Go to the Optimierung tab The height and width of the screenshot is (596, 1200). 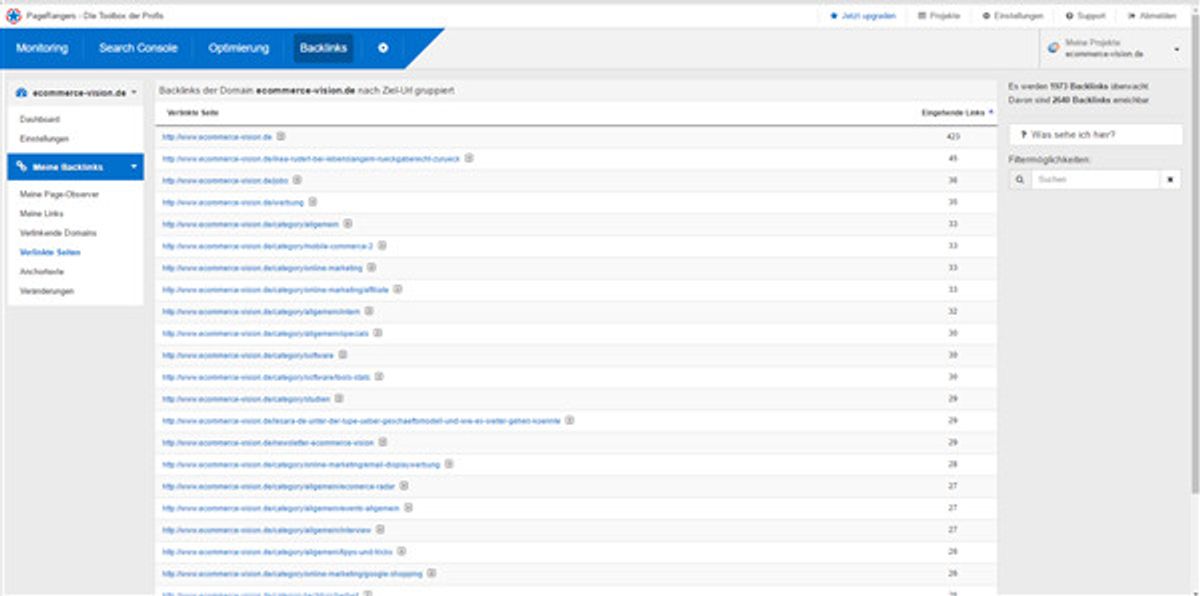point(239,48)
